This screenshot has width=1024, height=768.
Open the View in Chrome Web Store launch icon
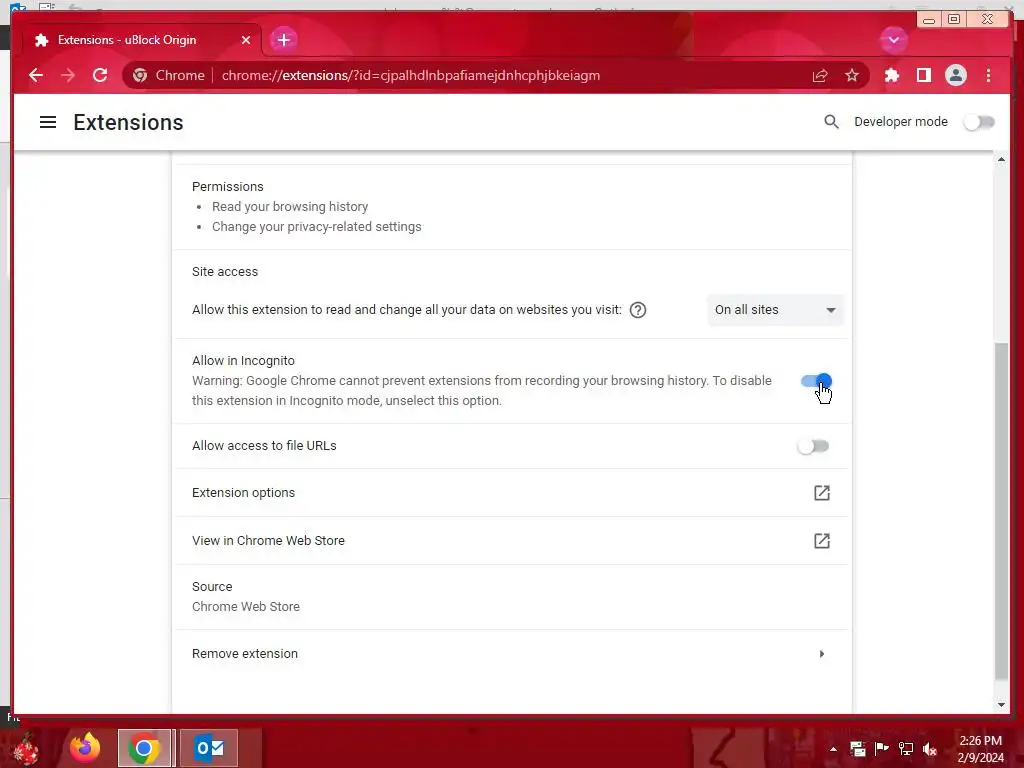pos(822,541)
